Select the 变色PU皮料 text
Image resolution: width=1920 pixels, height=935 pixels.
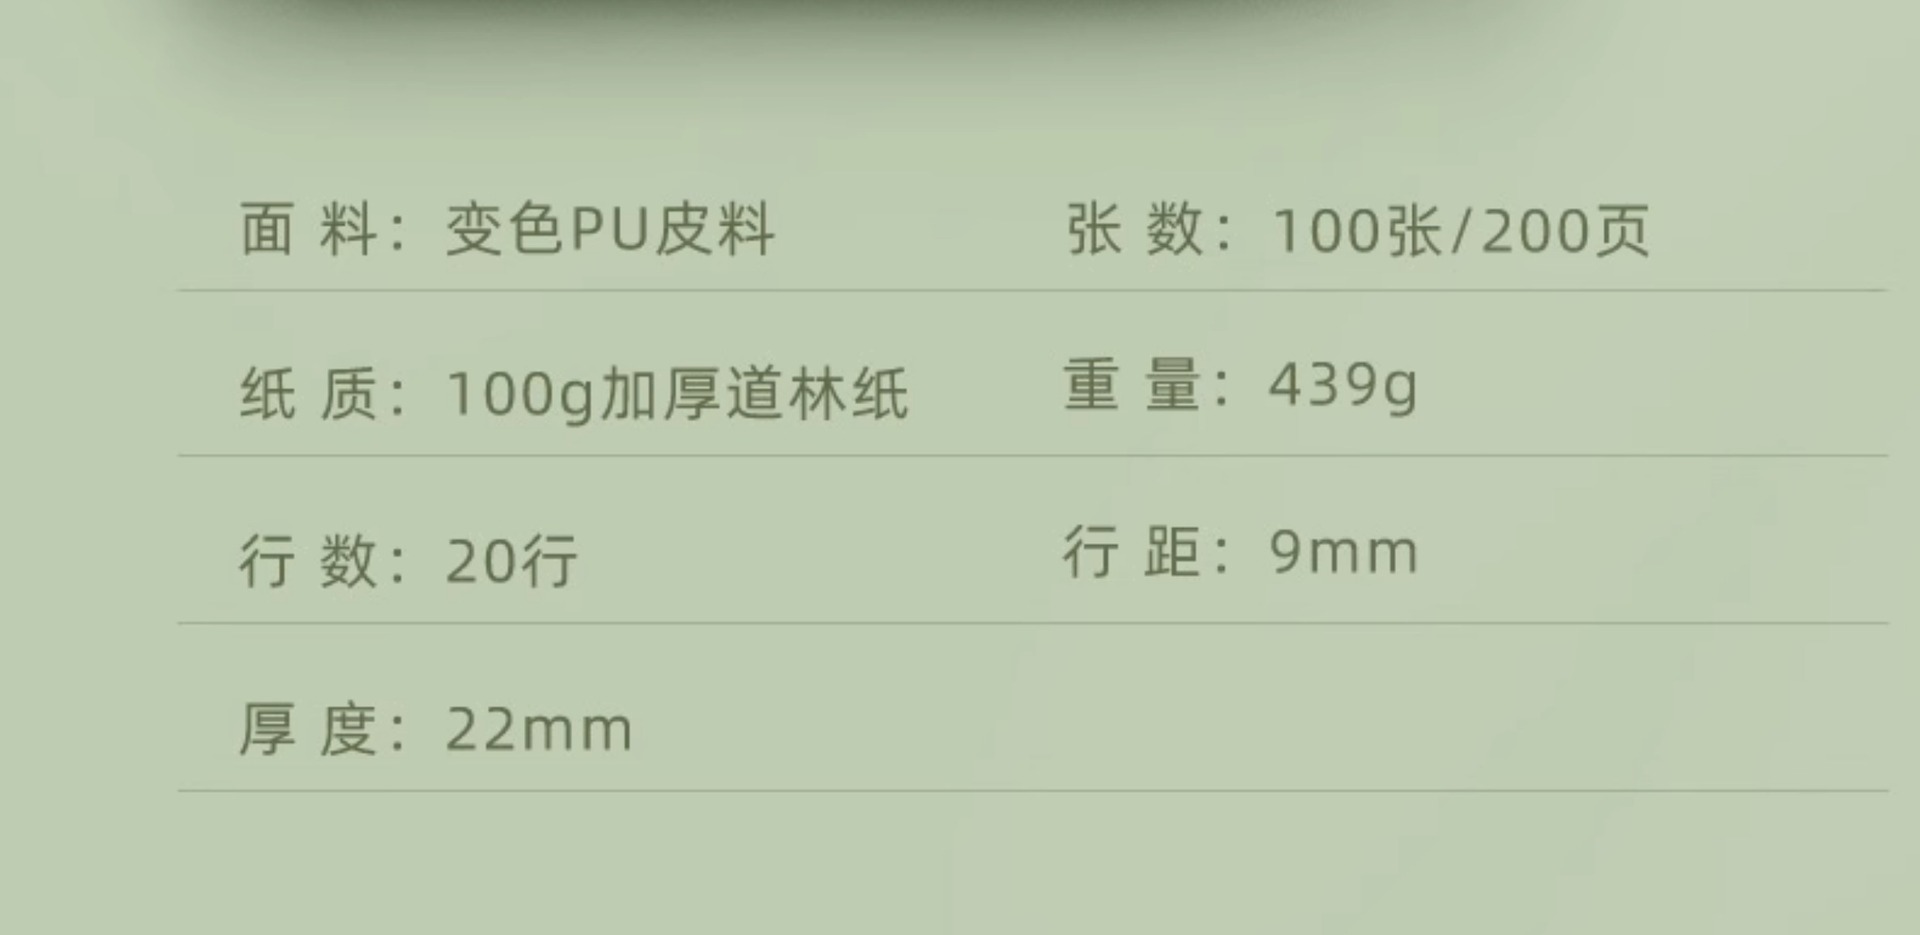click(x=609, y=229)
